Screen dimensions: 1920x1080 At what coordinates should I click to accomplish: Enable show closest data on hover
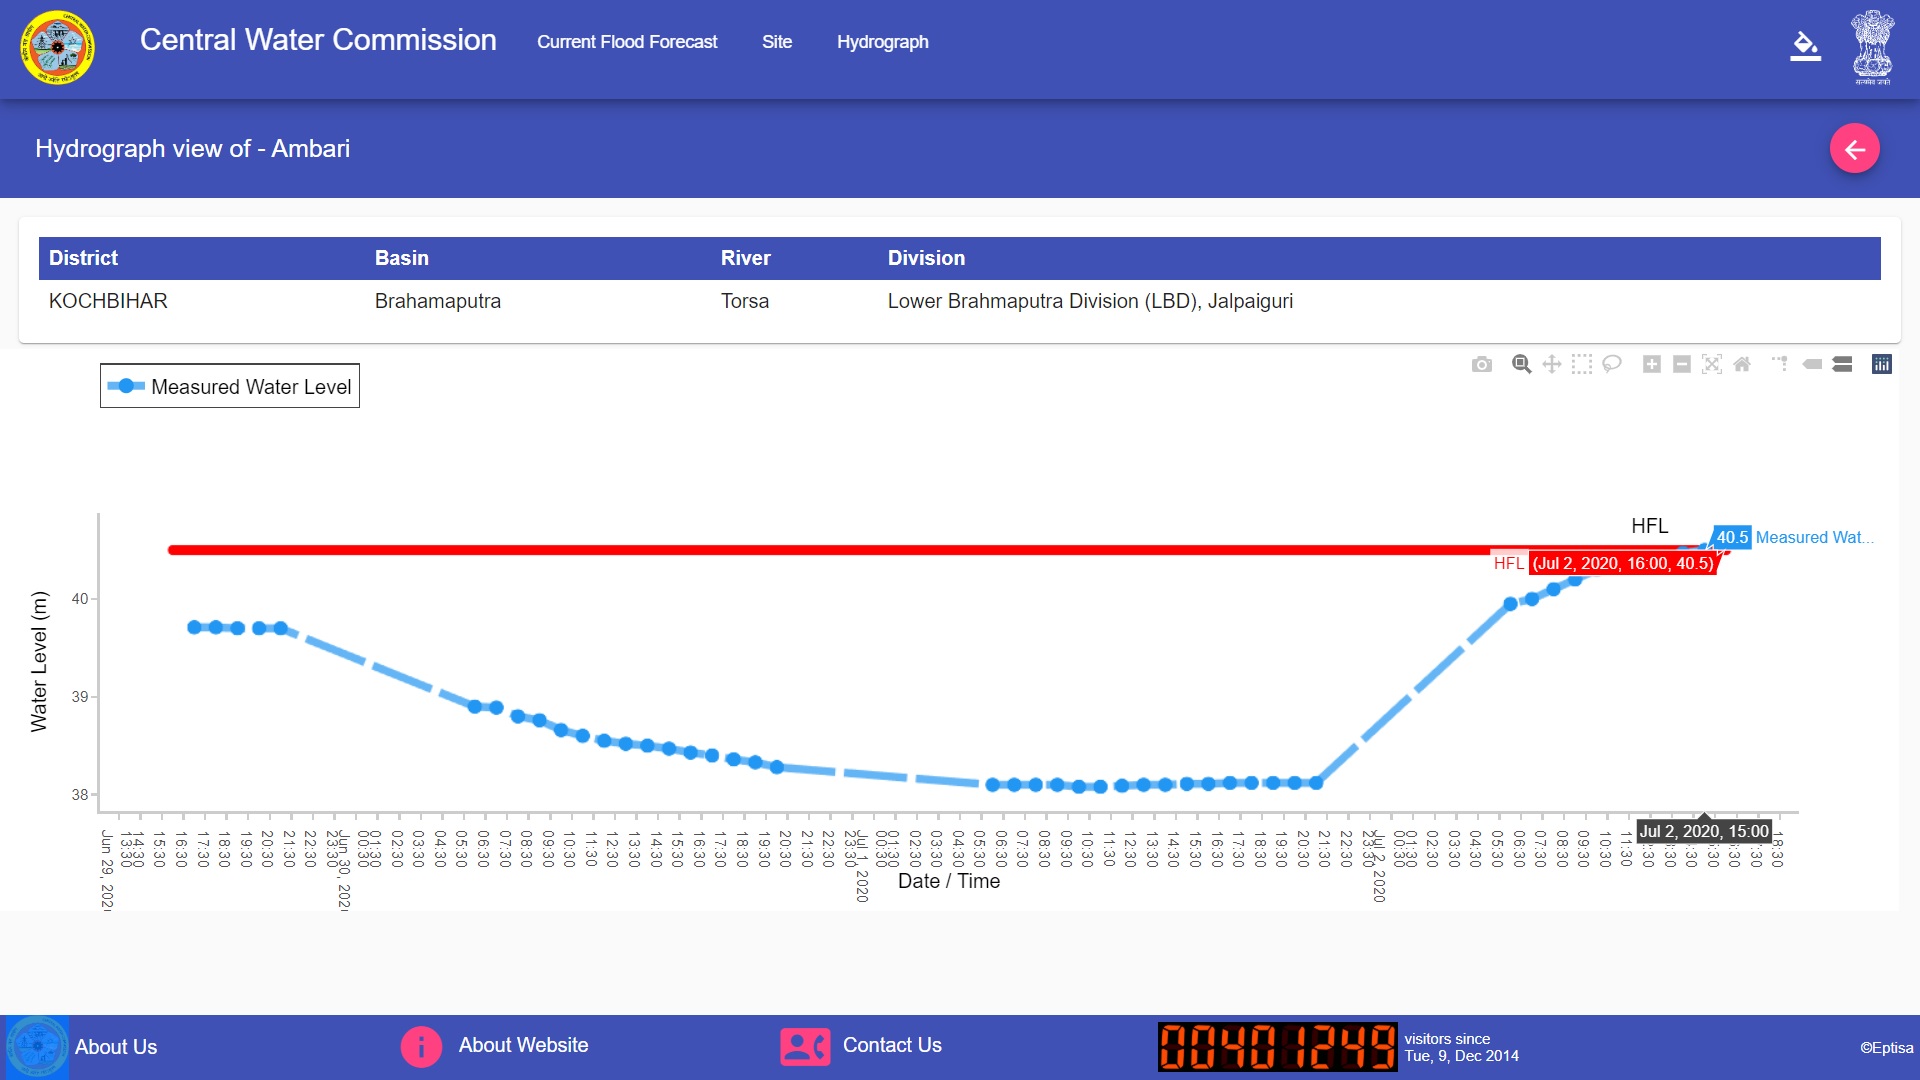[1811, 365]
